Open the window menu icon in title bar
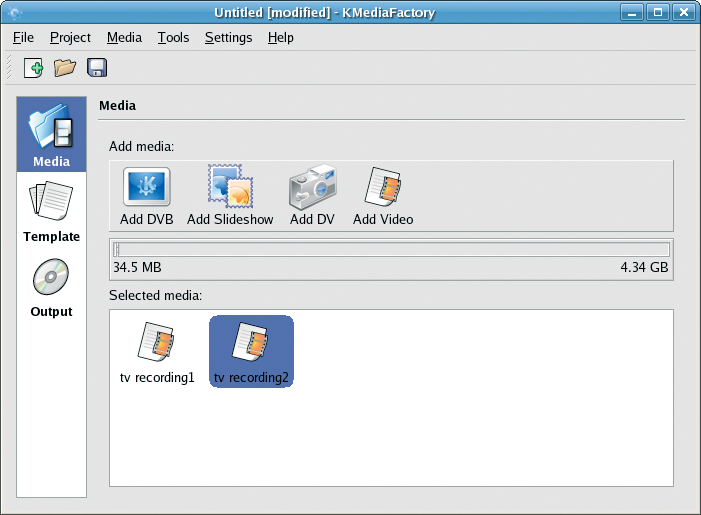Image resolution: width=701 pixels, height=515 pixels. 15,13
